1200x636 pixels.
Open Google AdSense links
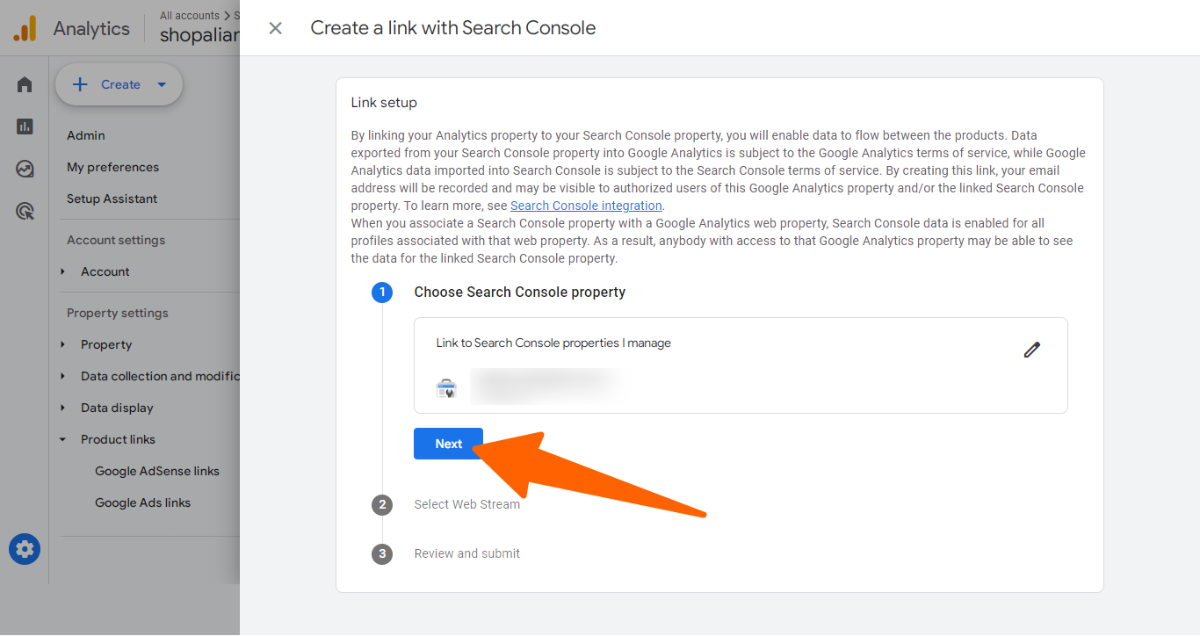(157, 471)
